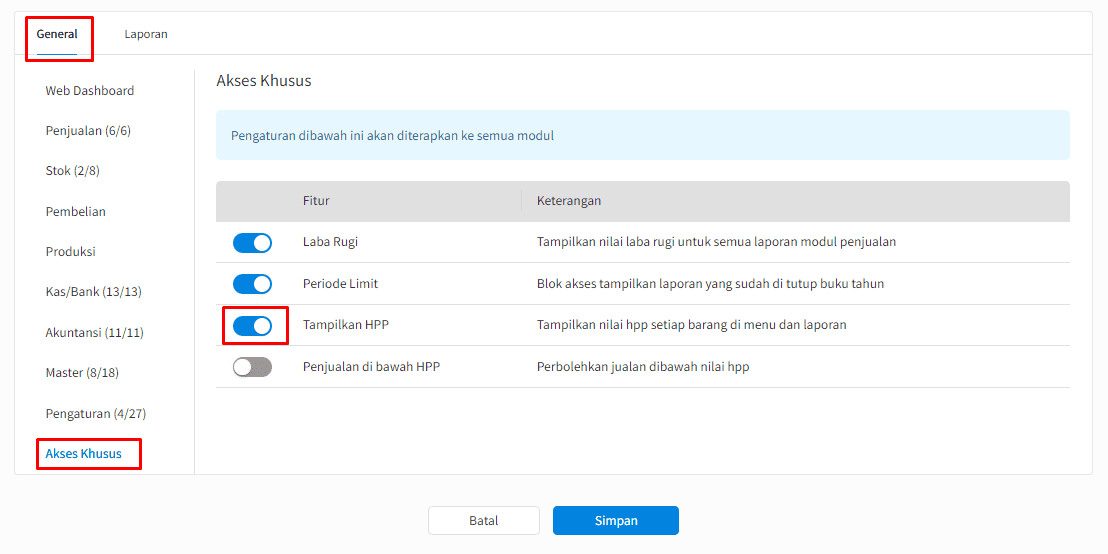The width and height of the screenshot is (1108, 554).
Task: Enable Penjualan di bawah HPP toggle
Action: (252, 367)
